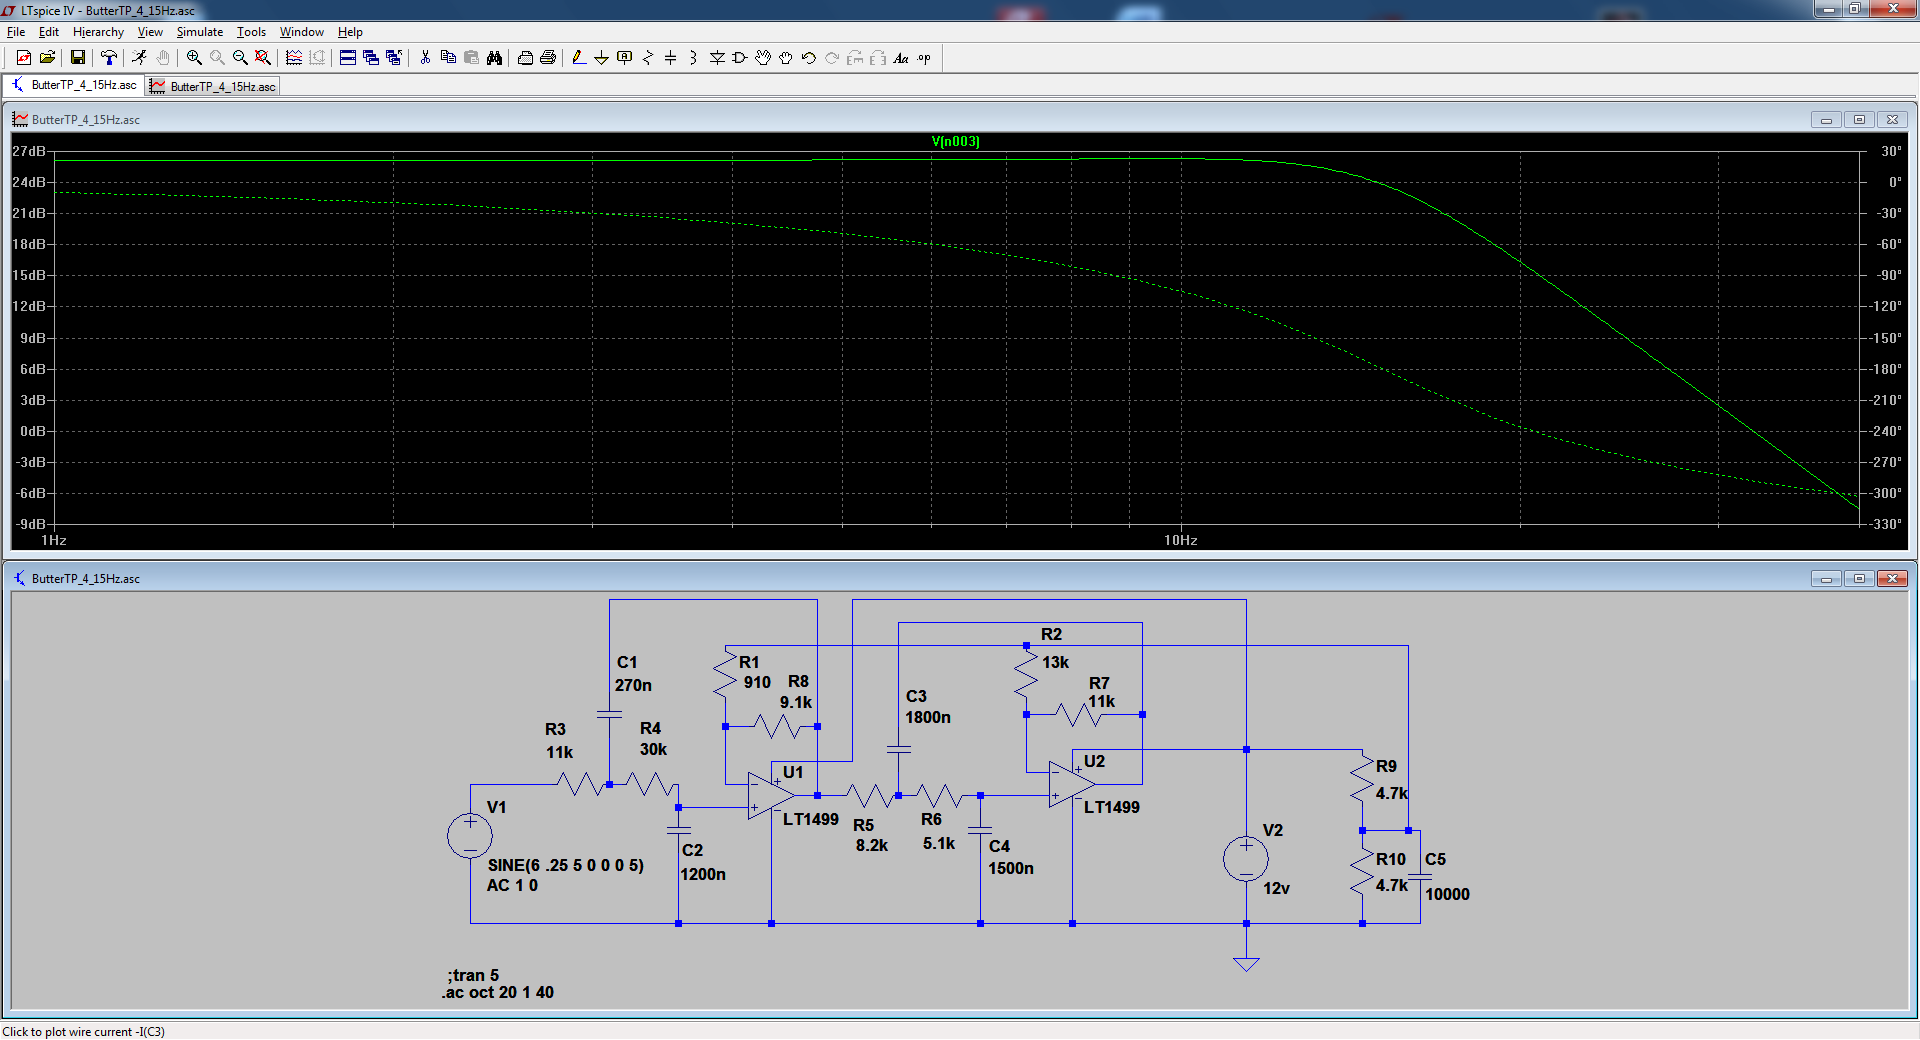Zoom in using the magnifier plus icon

[194, 58]
